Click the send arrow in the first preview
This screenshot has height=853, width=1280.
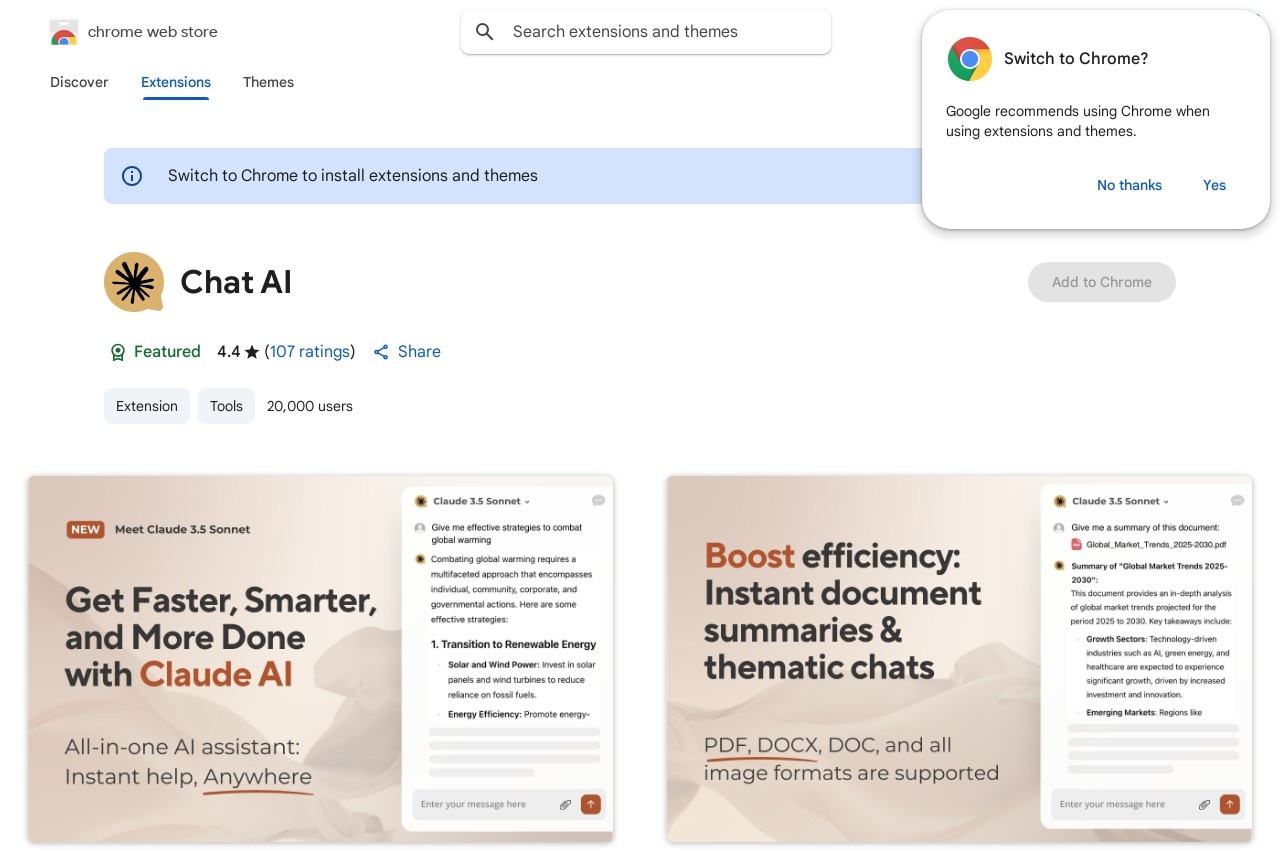pos(591,804)
